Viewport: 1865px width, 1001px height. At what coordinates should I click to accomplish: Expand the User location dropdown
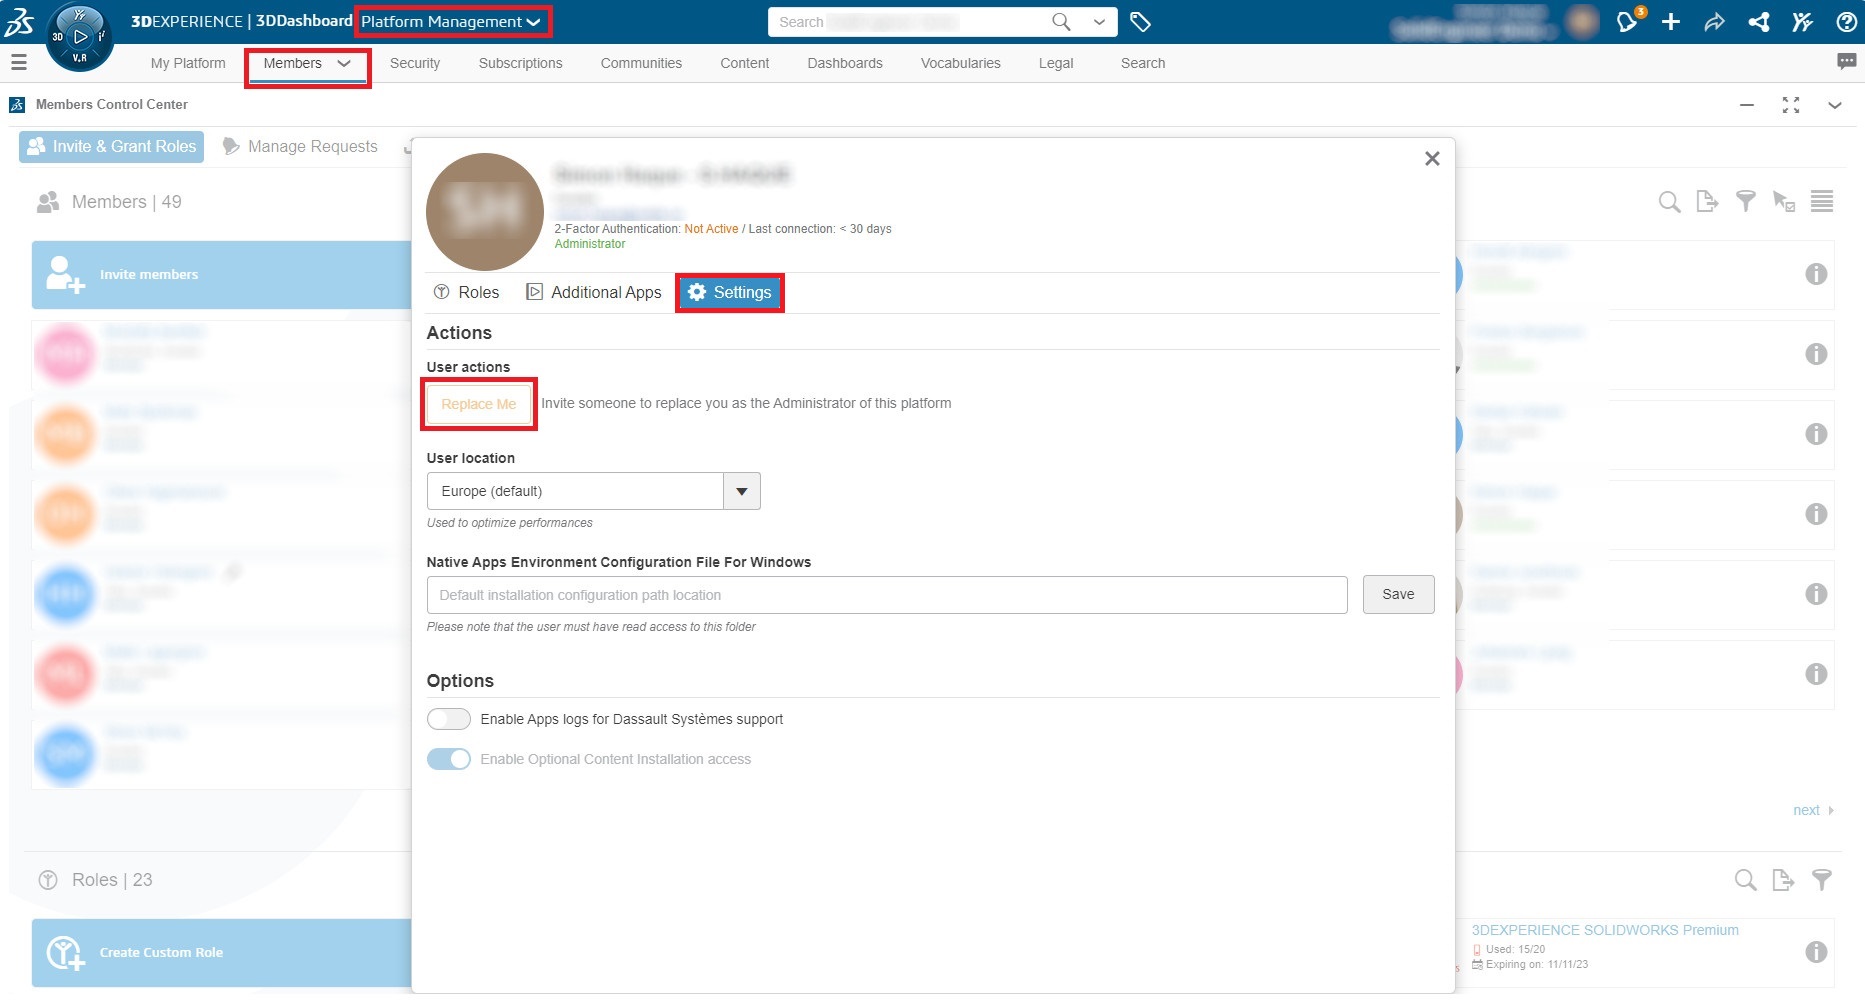click(741, 491)
